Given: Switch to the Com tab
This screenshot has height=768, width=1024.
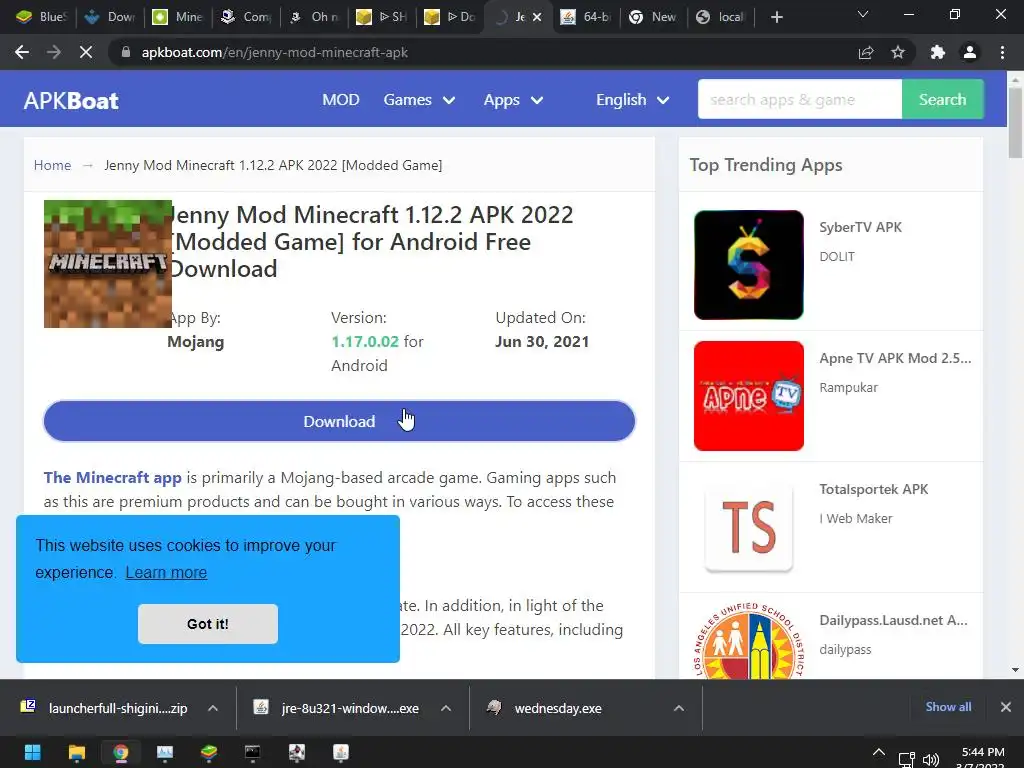Looking at the screenshot, I should click(x=246, y=17).
